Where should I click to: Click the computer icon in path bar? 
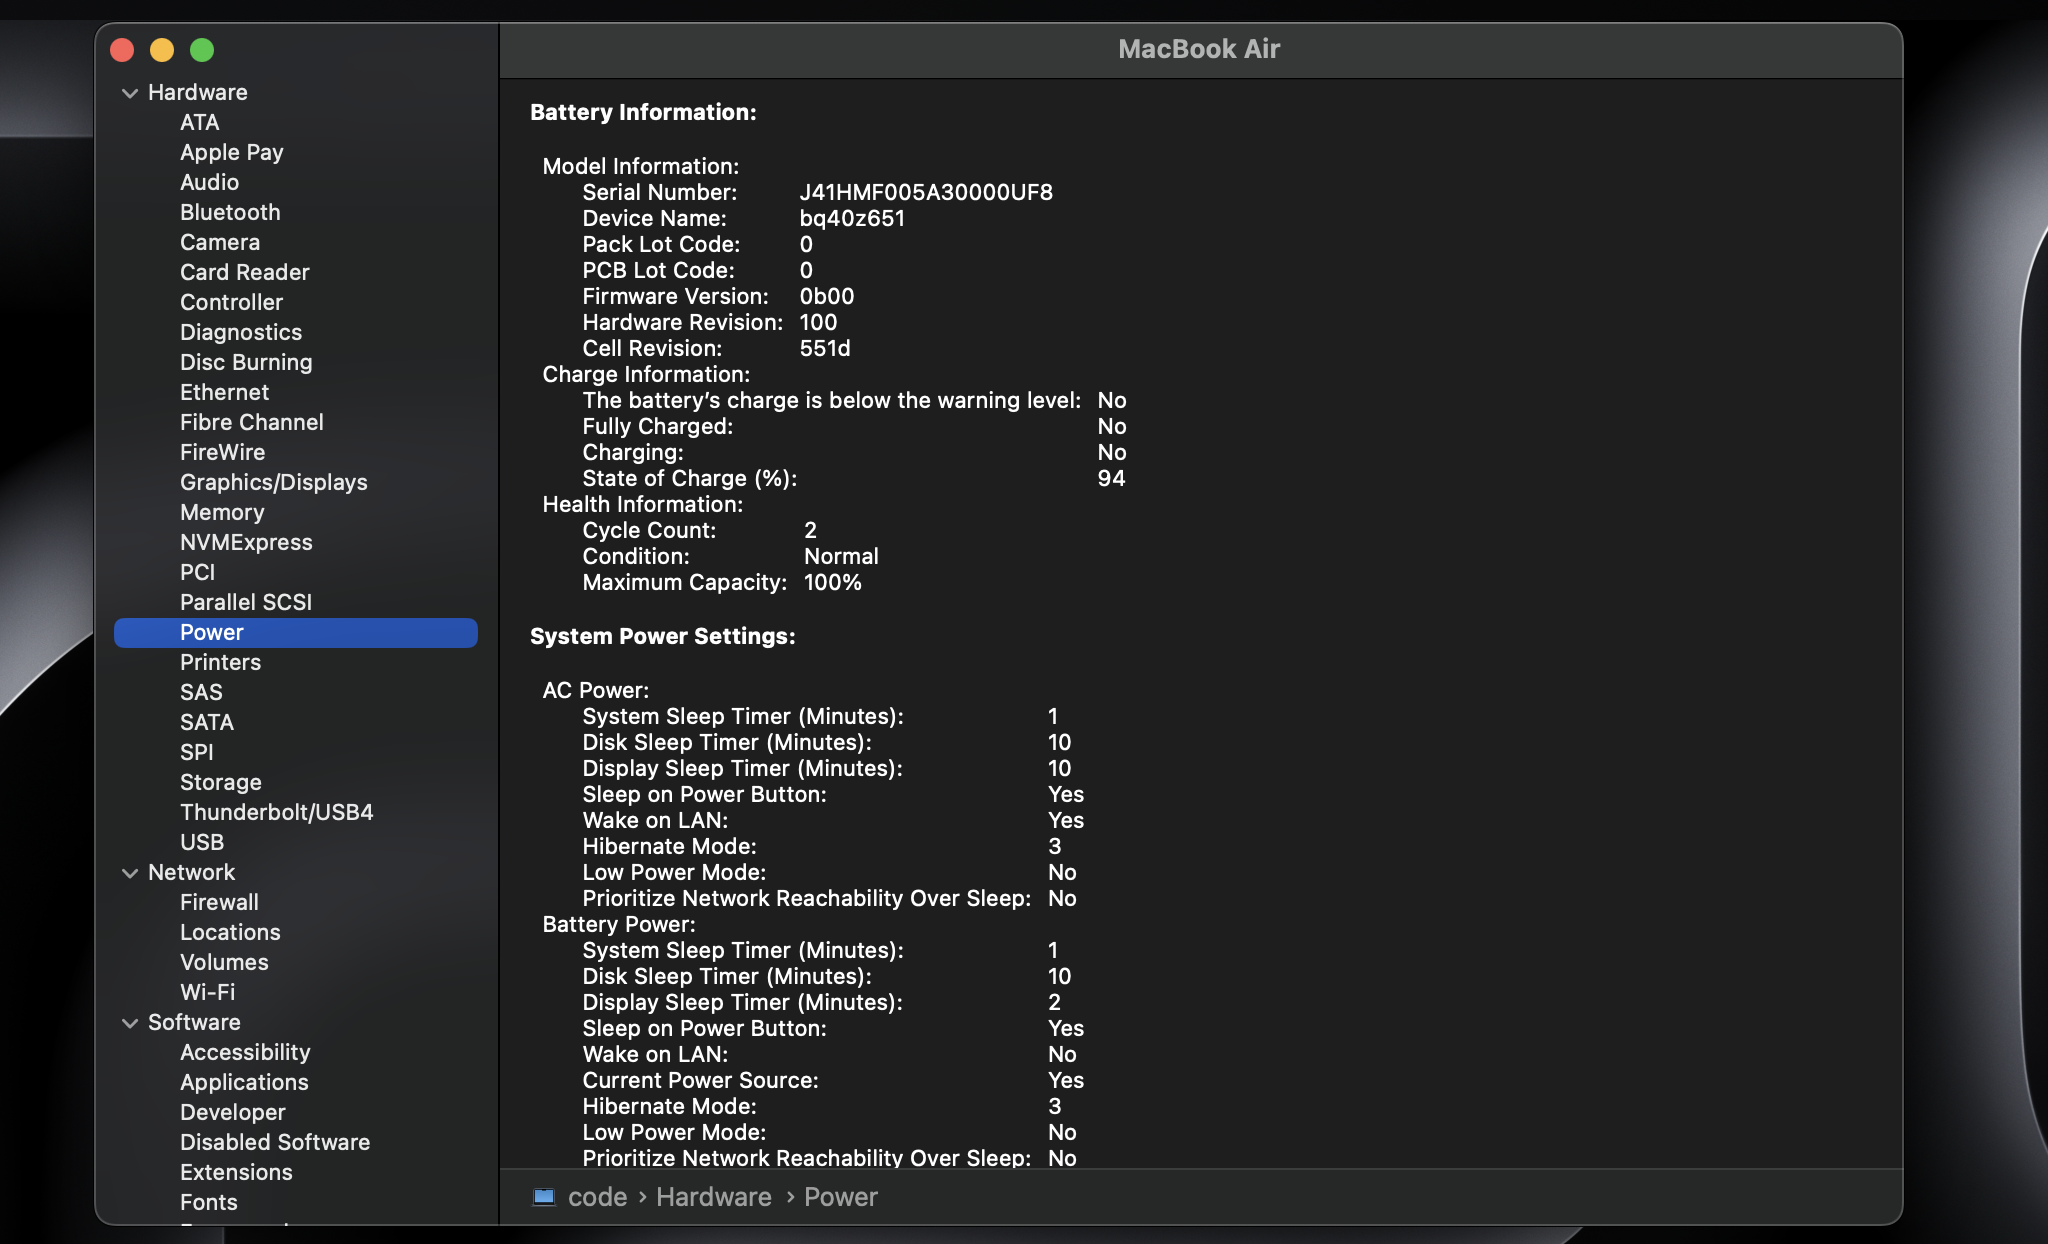(544, 1197)
